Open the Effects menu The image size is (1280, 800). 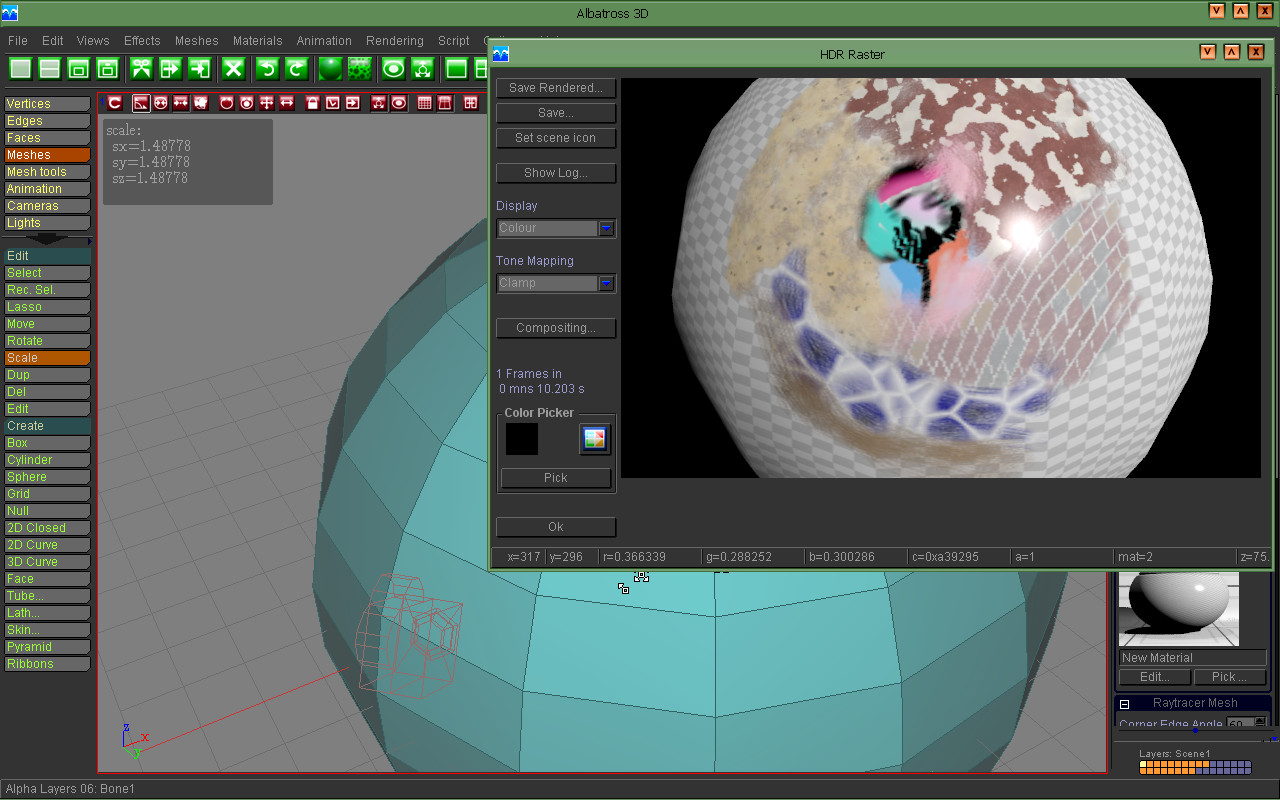[142, 41]
